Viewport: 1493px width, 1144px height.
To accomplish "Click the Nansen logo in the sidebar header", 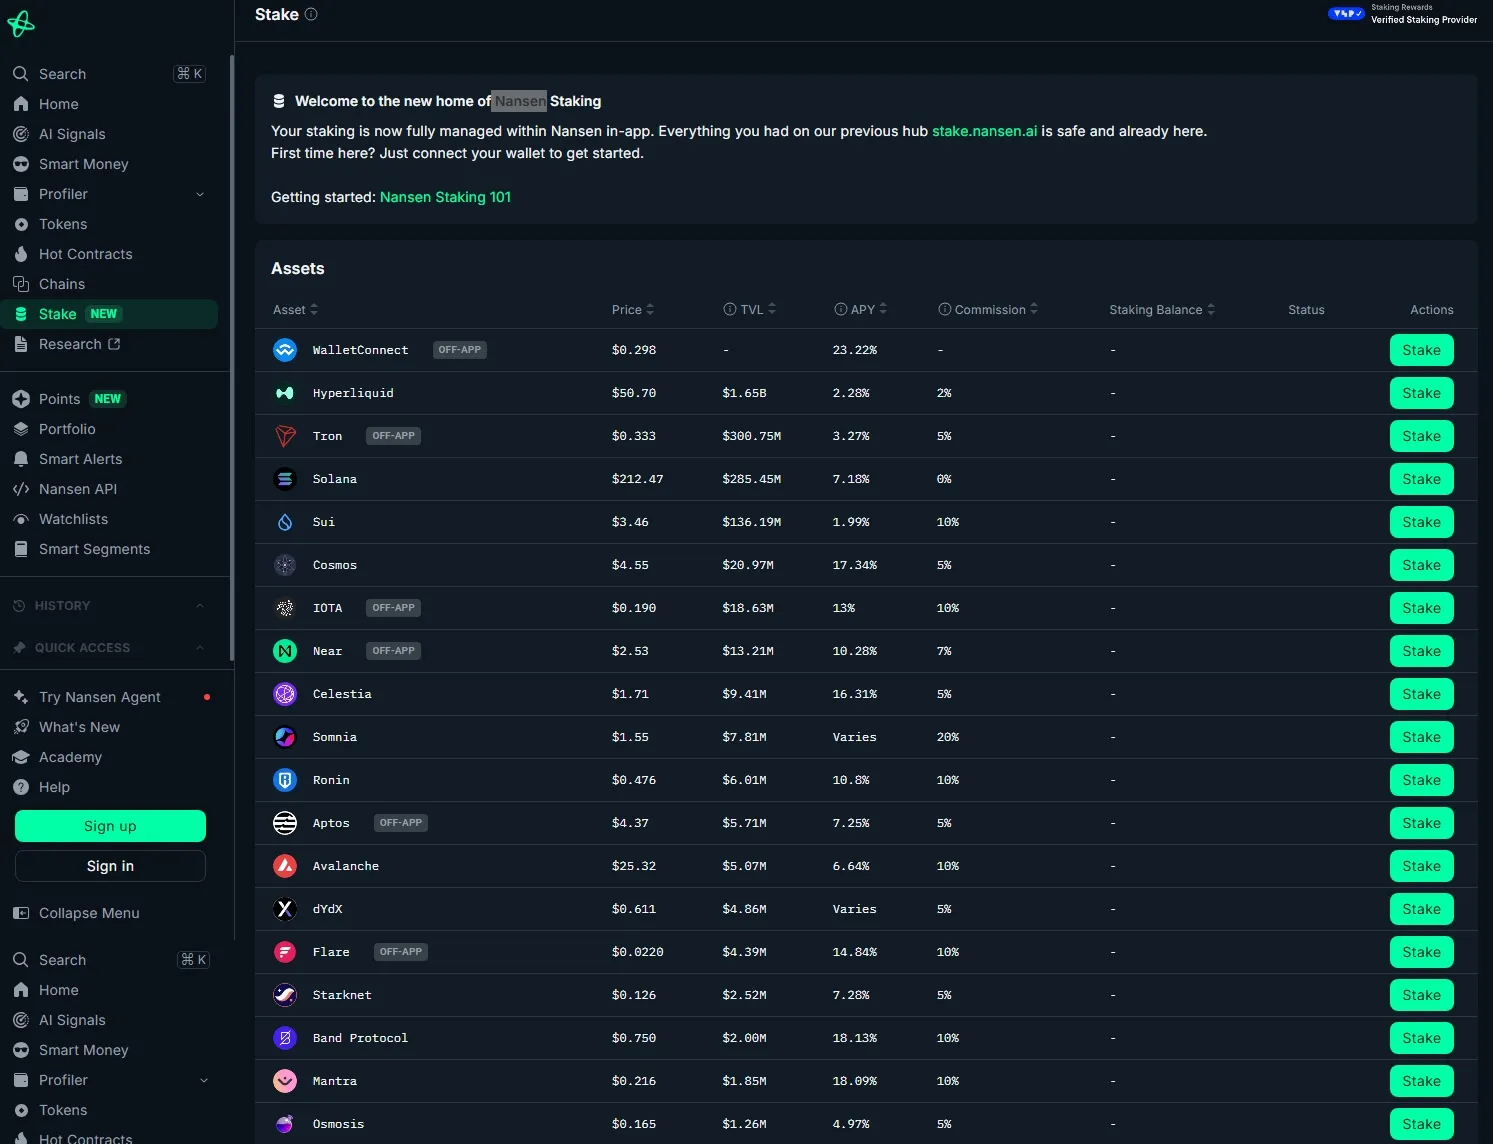I will (21, 24).
